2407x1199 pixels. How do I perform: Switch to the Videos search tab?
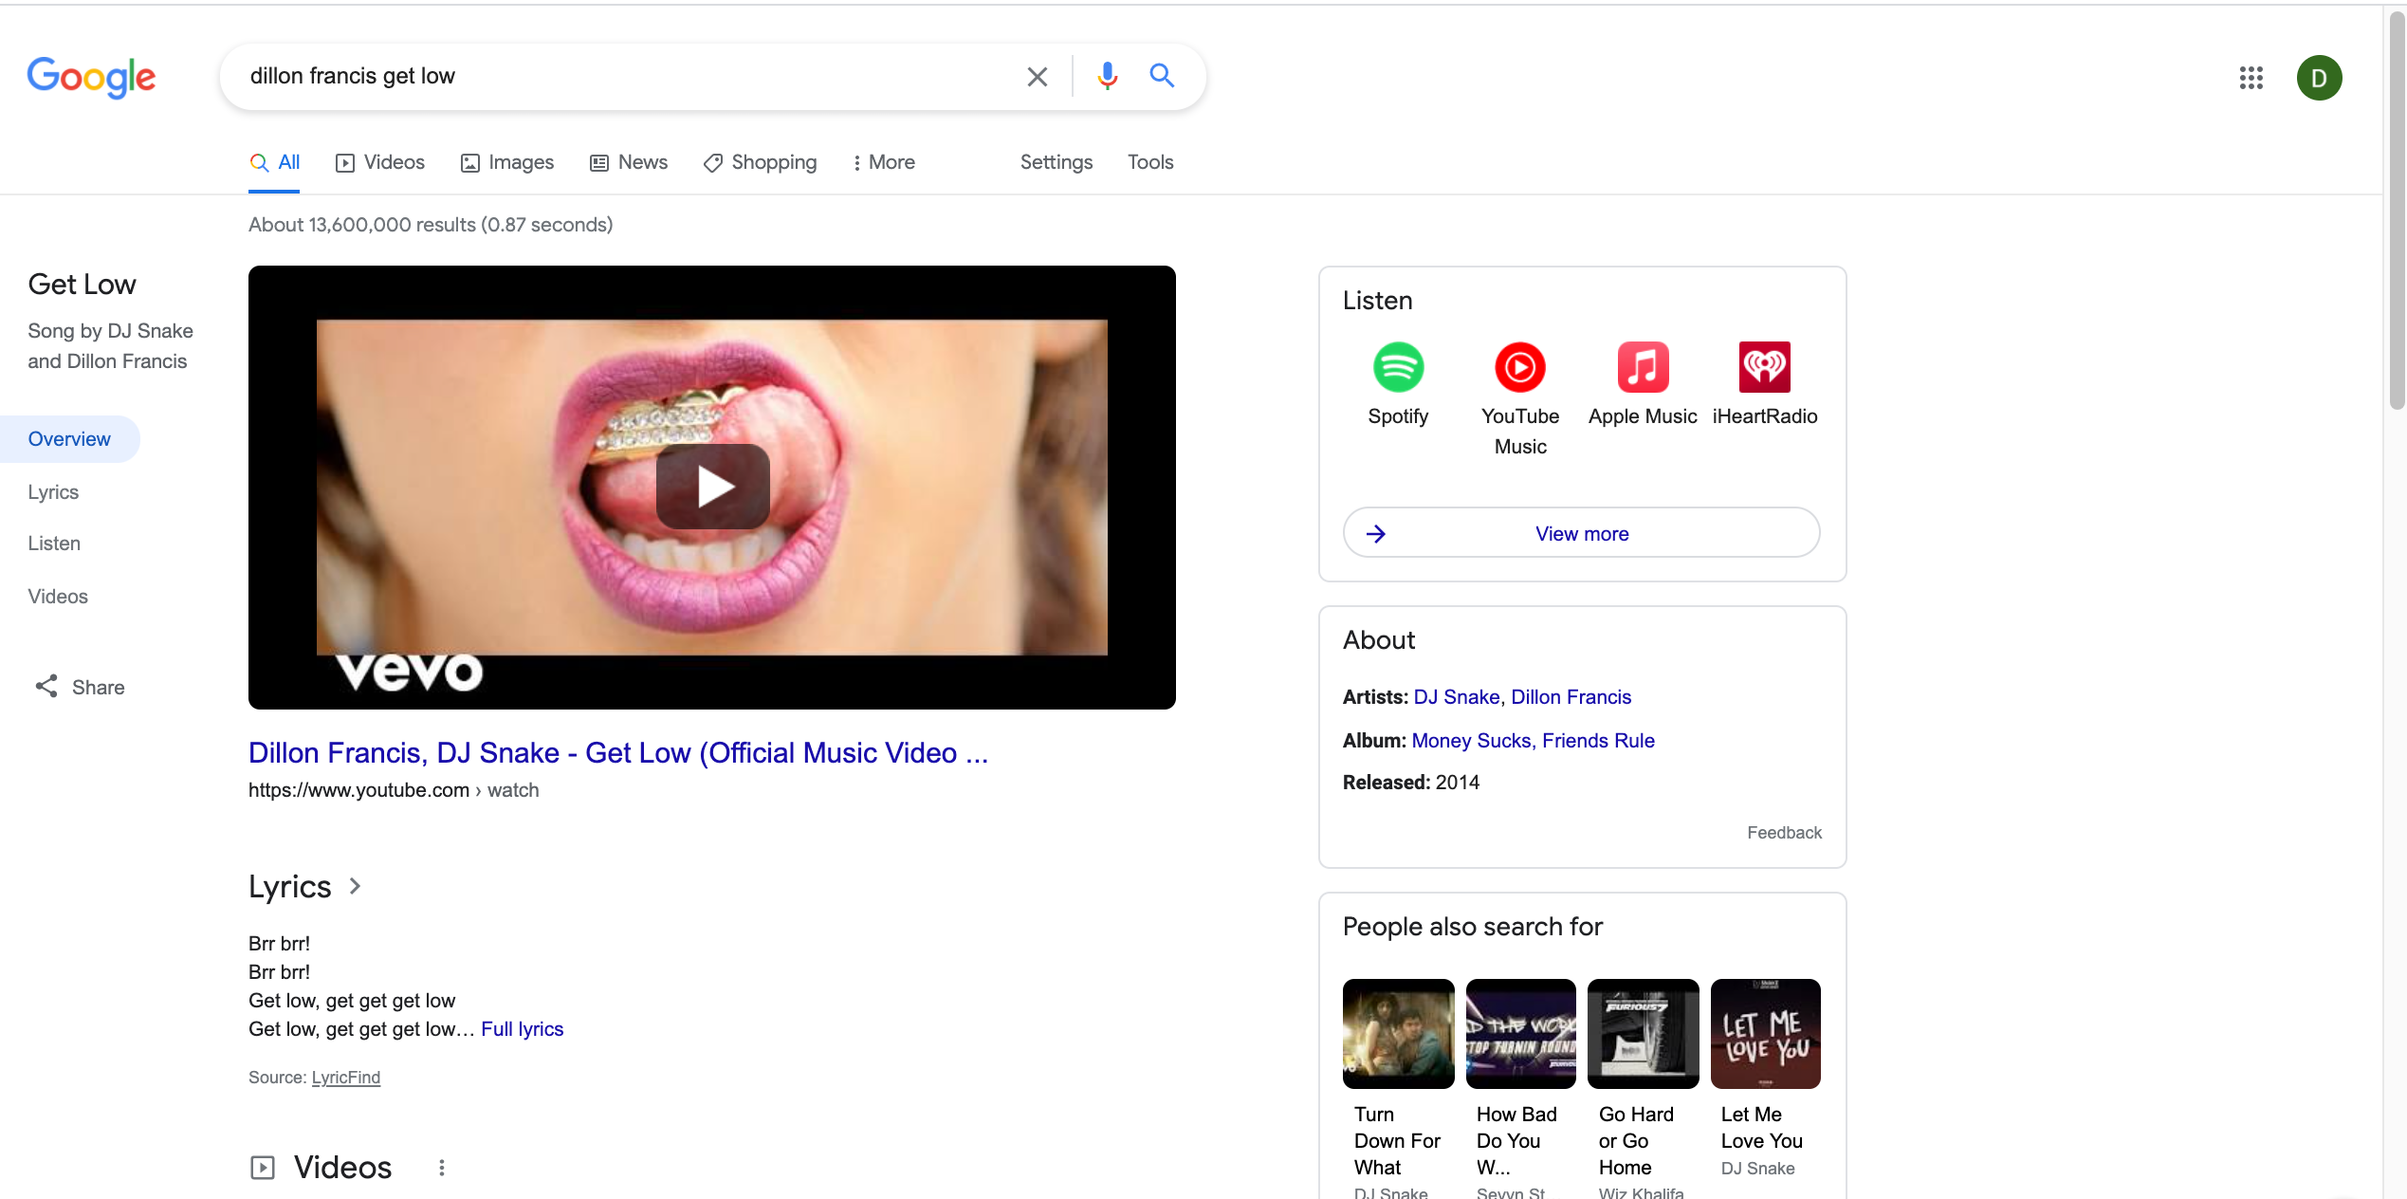click(380, 162)
